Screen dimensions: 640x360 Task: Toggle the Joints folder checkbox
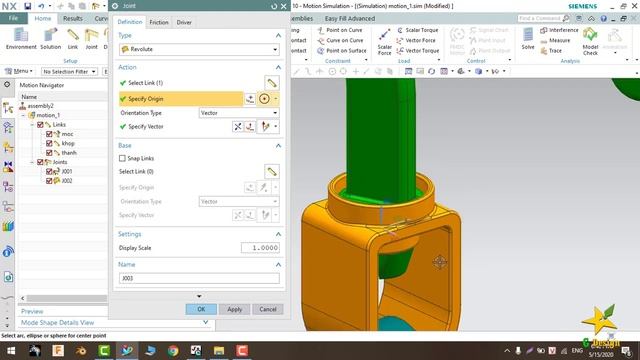(x=40, y=162)
